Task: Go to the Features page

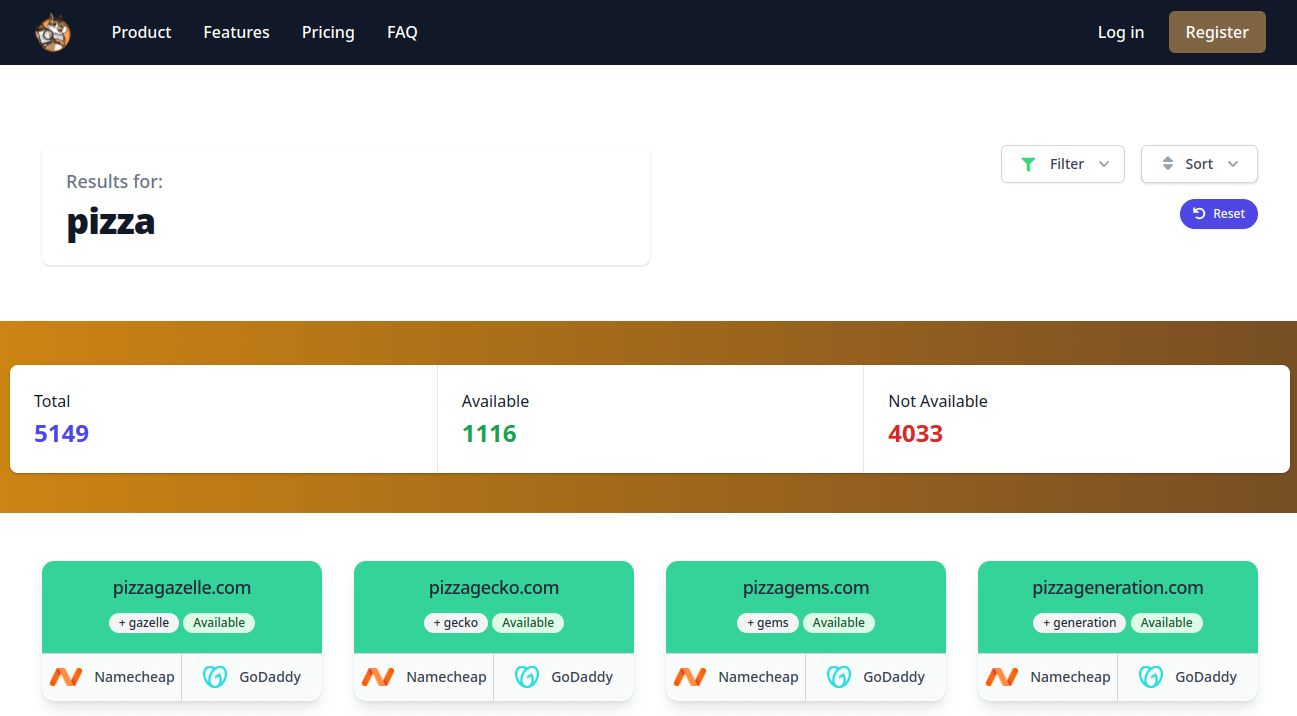Action: pyautogui.click(x=236, y=32)
